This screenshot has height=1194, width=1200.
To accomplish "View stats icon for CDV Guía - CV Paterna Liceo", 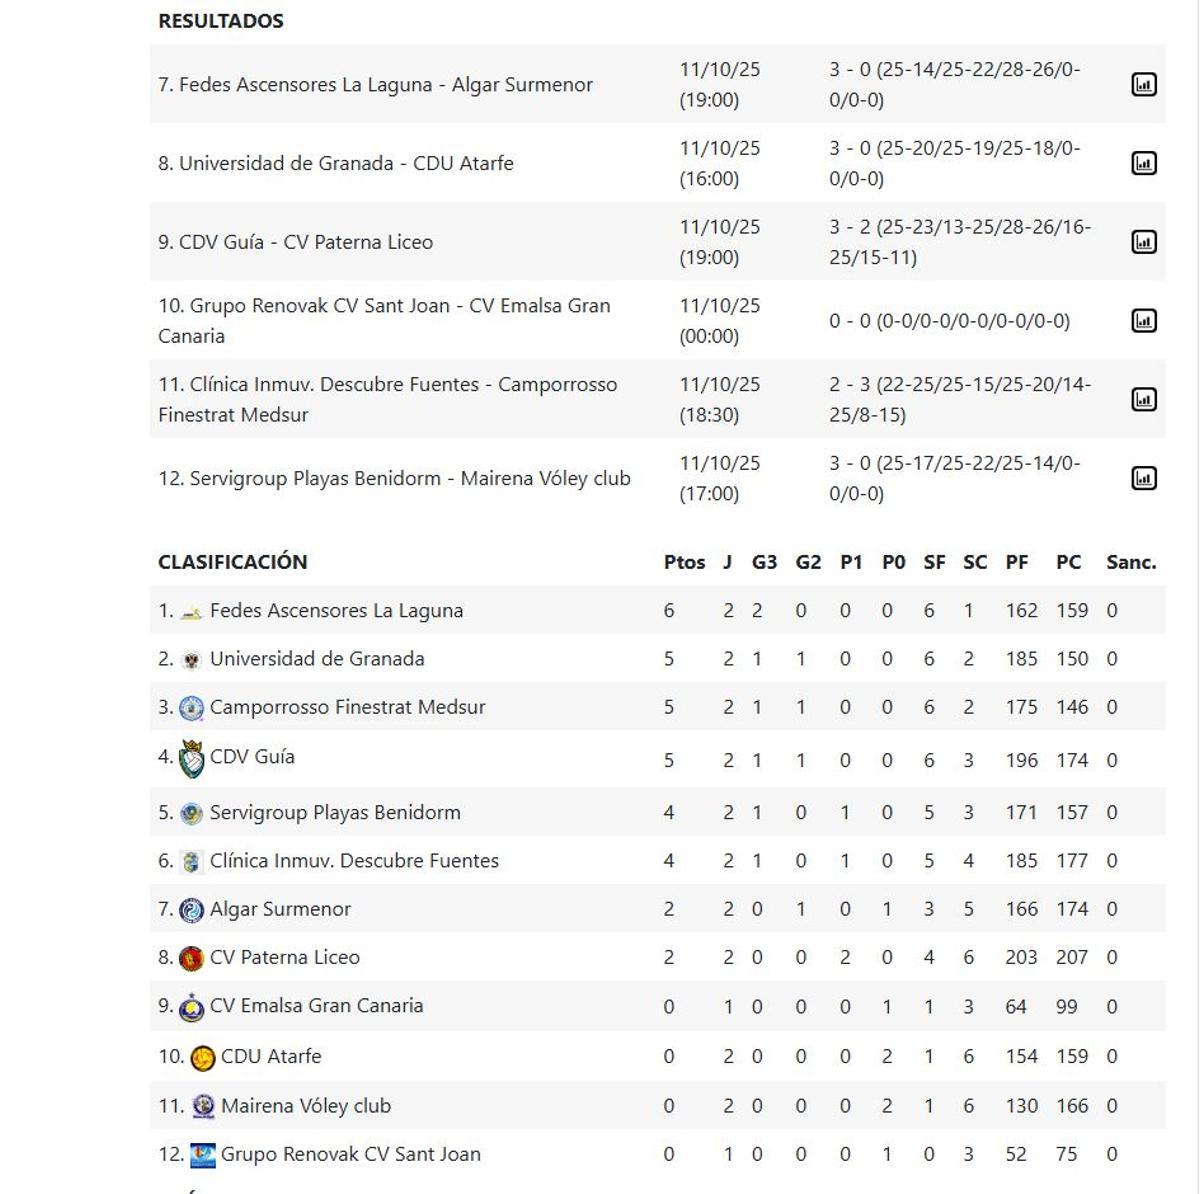I will (x=1143, y=240).
